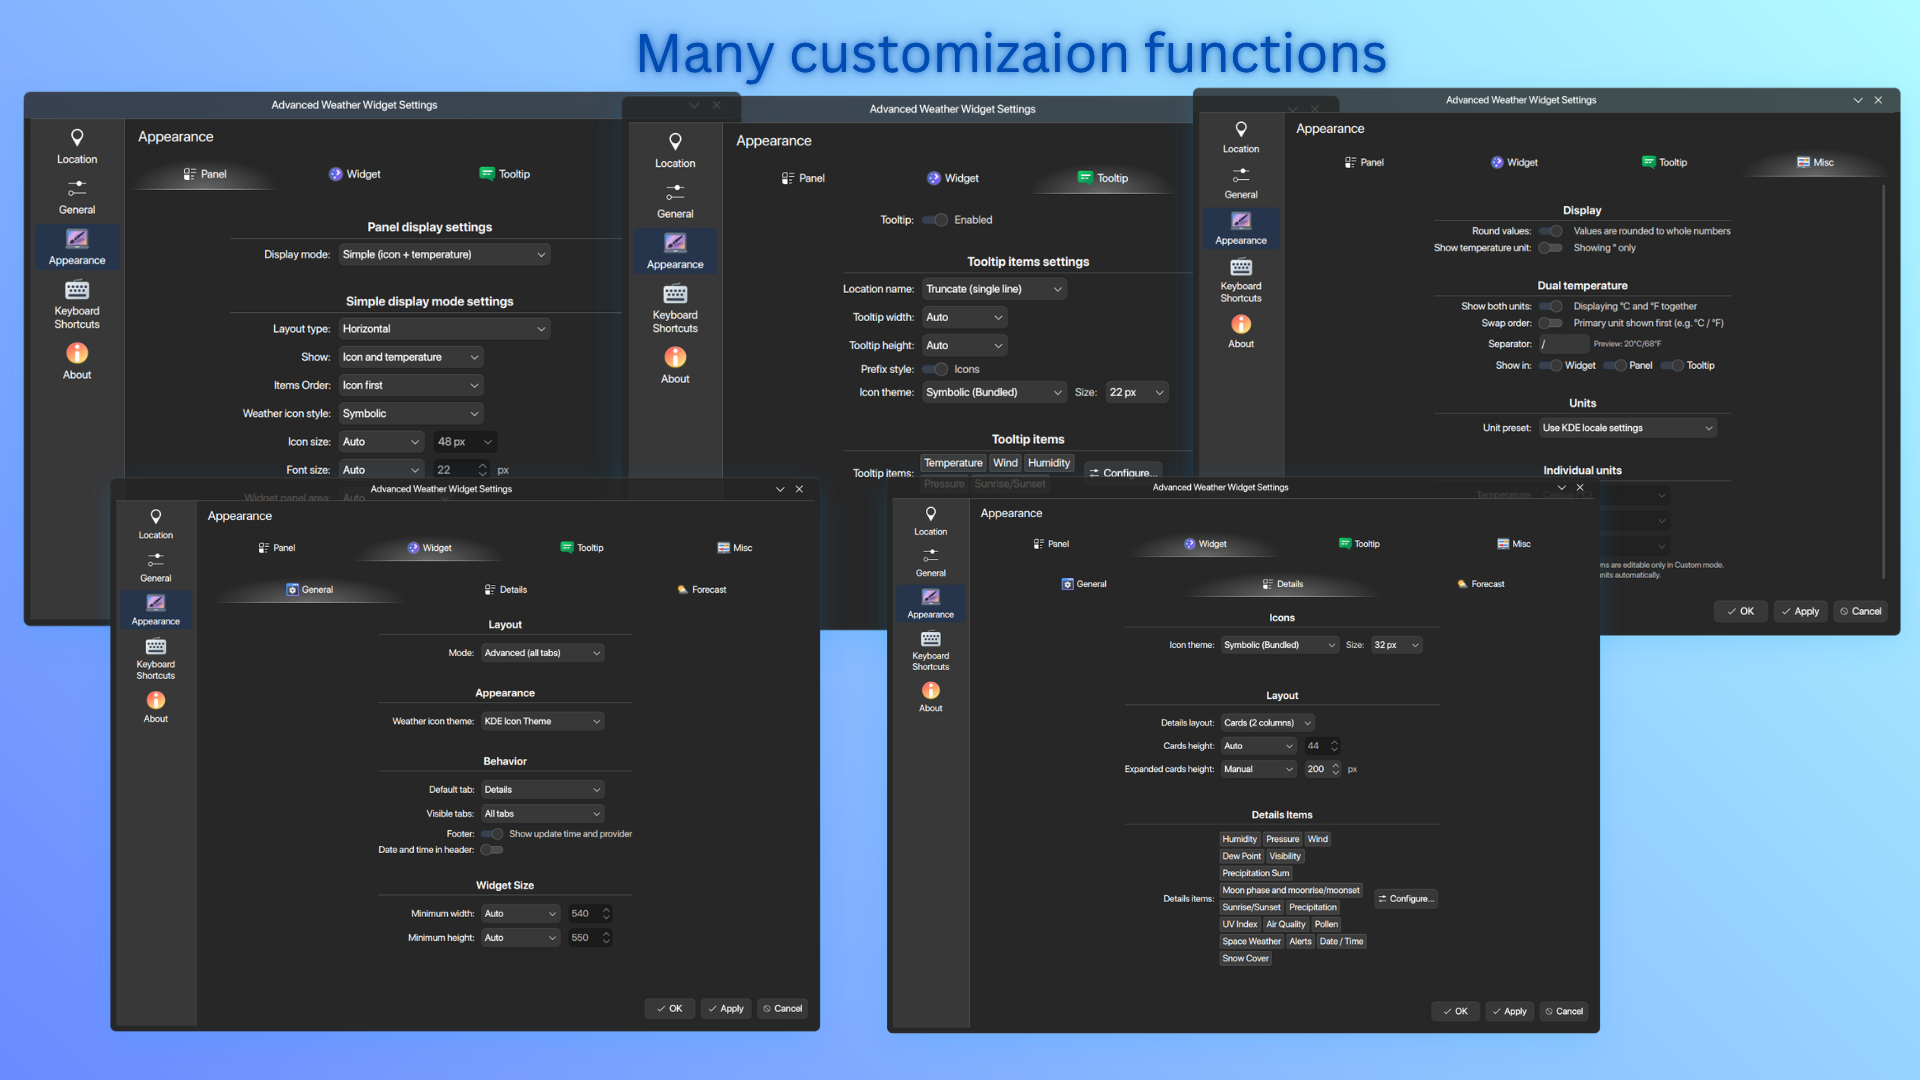Image resolution: width=1920 pixels, height=1080 pixels.
Task: Toggle Show temperature unit switch
Action: 1551,248
